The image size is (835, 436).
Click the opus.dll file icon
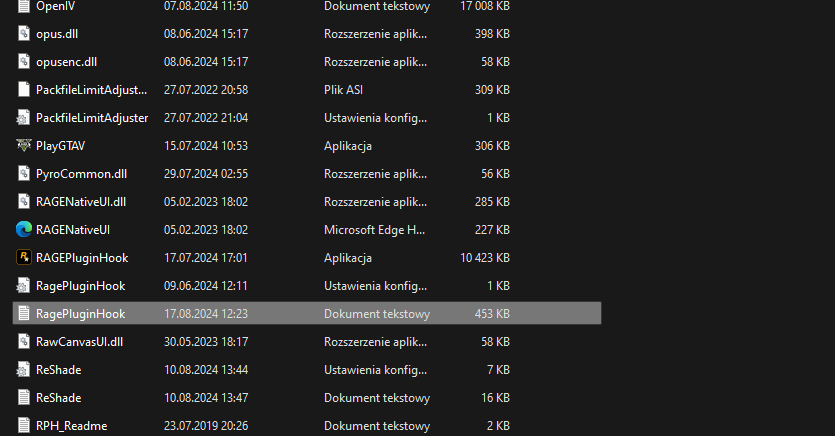24,34
